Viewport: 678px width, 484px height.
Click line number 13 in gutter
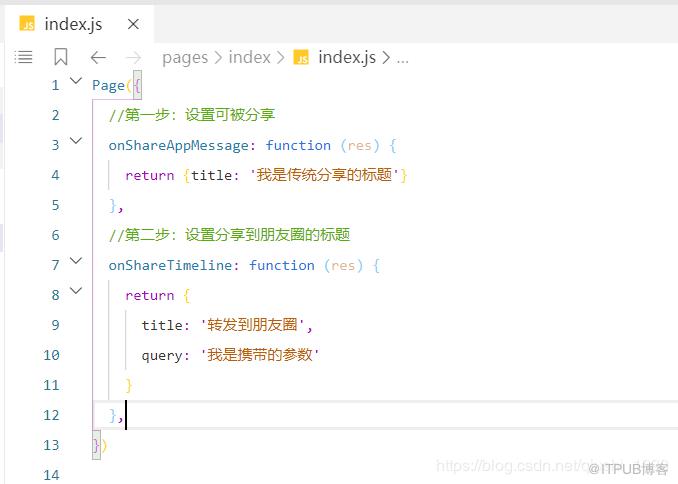point(51,445)
